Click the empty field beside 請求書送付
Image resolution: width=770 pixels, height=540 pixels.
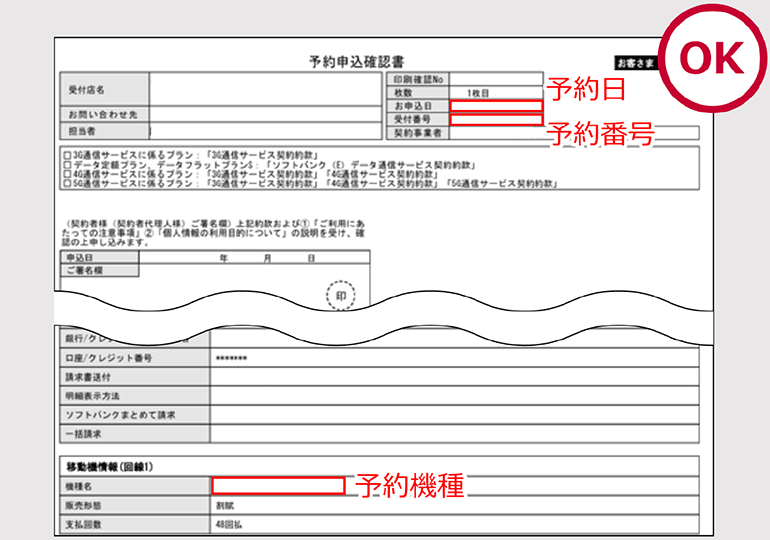coord(454,377)
